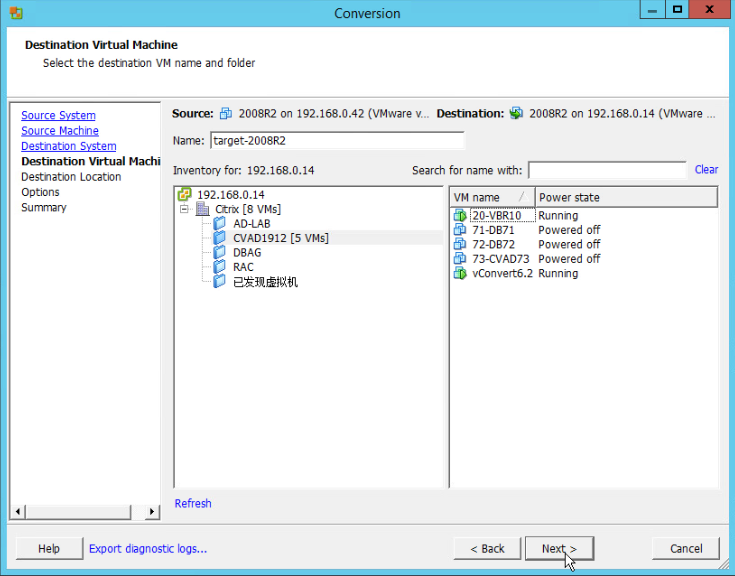735x576 pixels.
Task: Click the running VM icon for vConvert6.2
Action: point(460,273)
